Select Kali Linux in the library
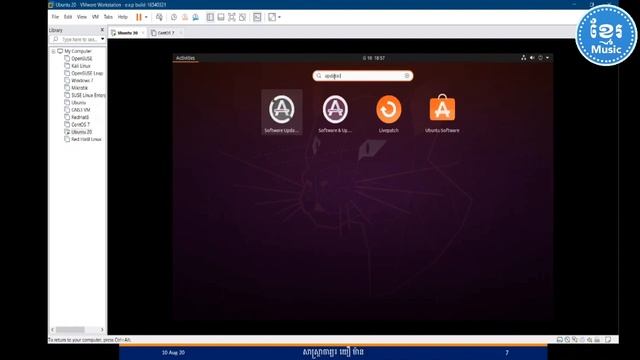Screen dimensions: 640x360 tap(78, 66)
